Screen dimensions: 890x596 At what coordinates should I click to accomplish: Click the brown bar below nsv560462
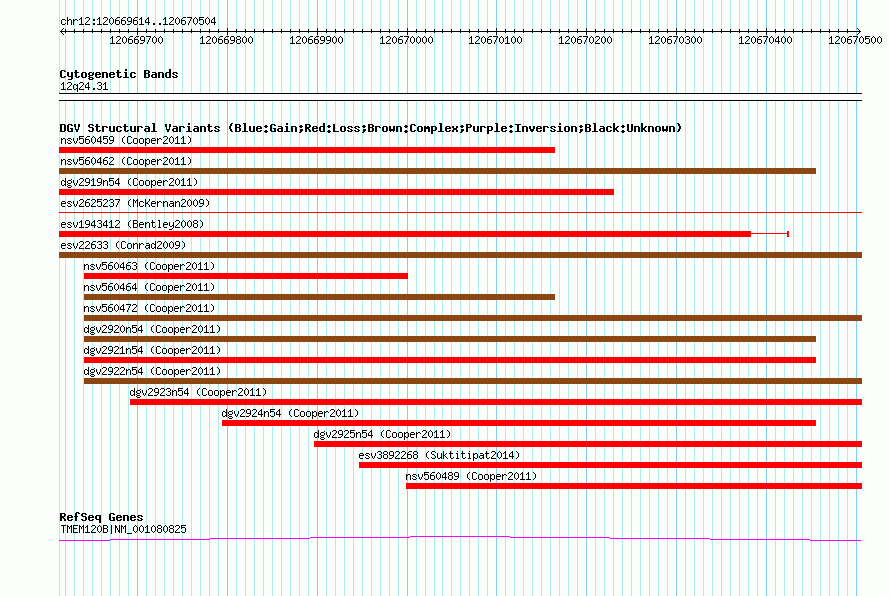(x=438, y=171)
